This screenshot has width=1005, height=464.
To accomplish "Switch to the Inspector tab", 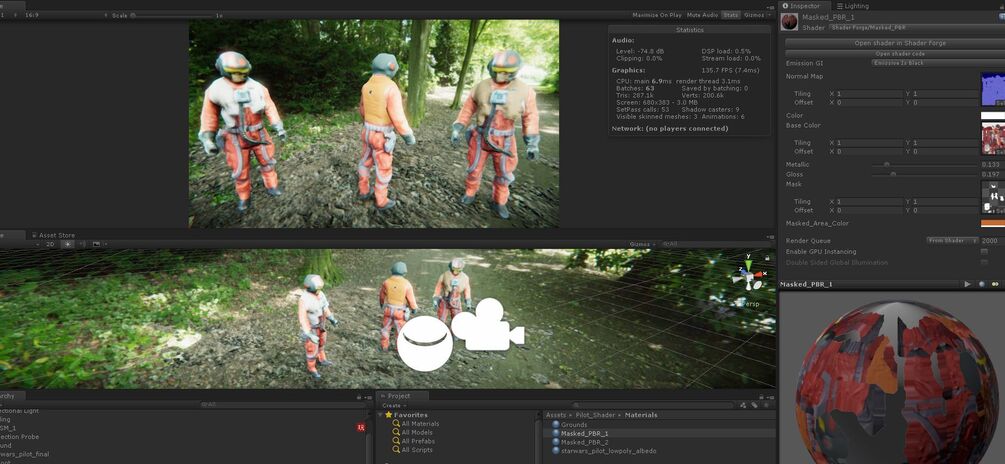I will [x=804, y=6].
